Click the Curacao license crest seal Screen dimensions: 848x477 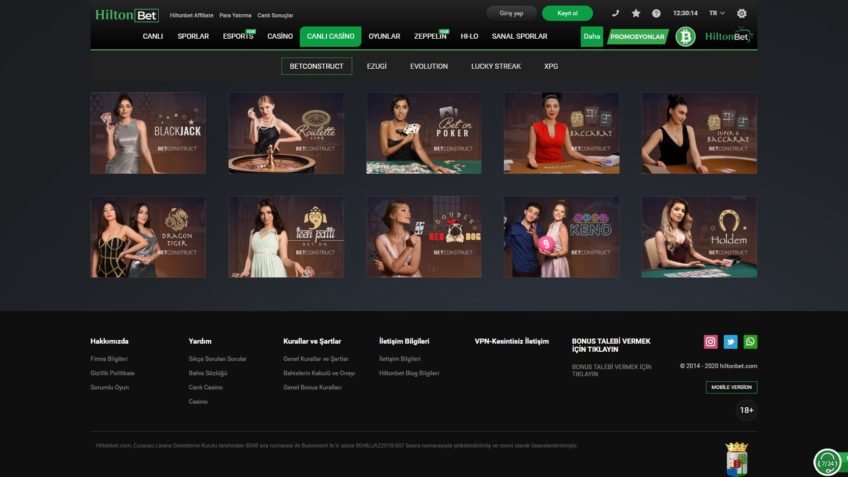coord(736,457)
